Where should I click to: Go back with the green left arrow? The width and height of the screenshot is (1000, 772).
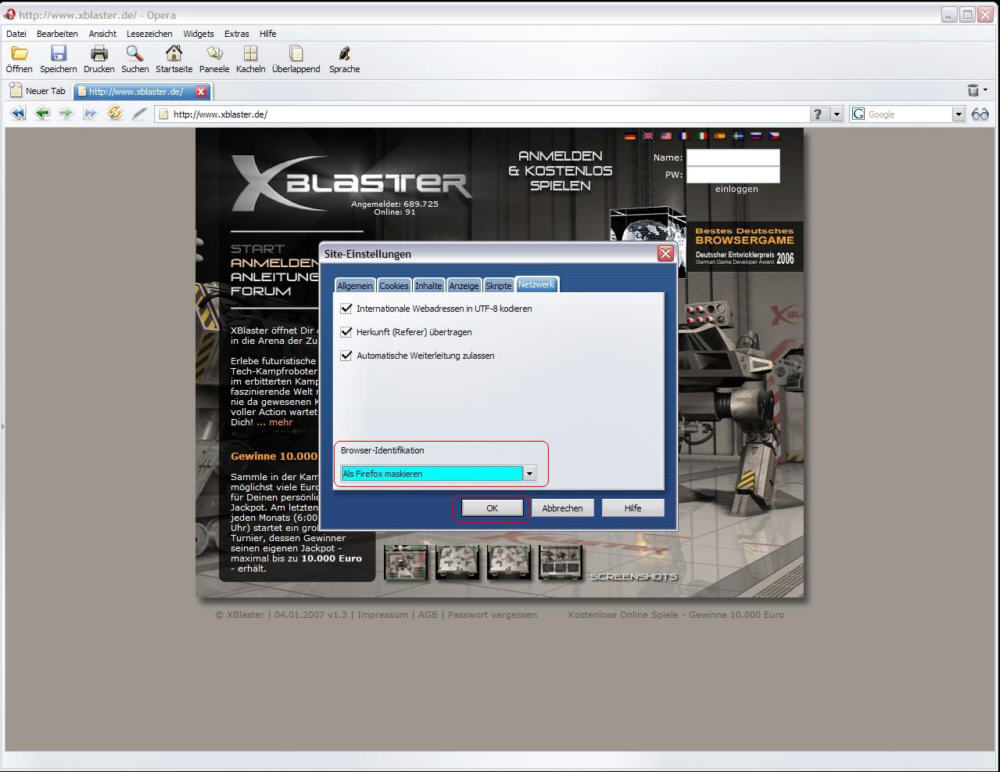pyautogui.click(x=42, y=114)
